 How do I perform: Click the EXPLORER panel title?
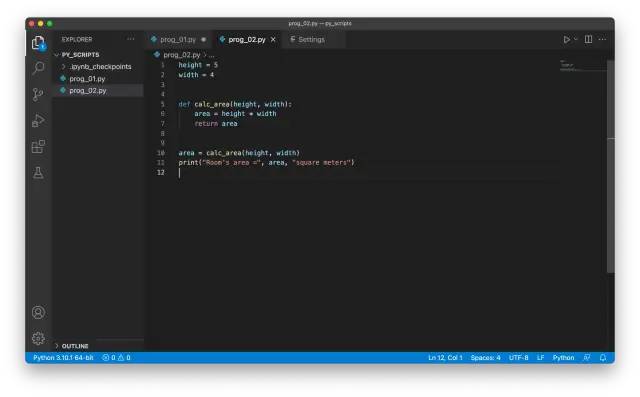click(77, 40)
